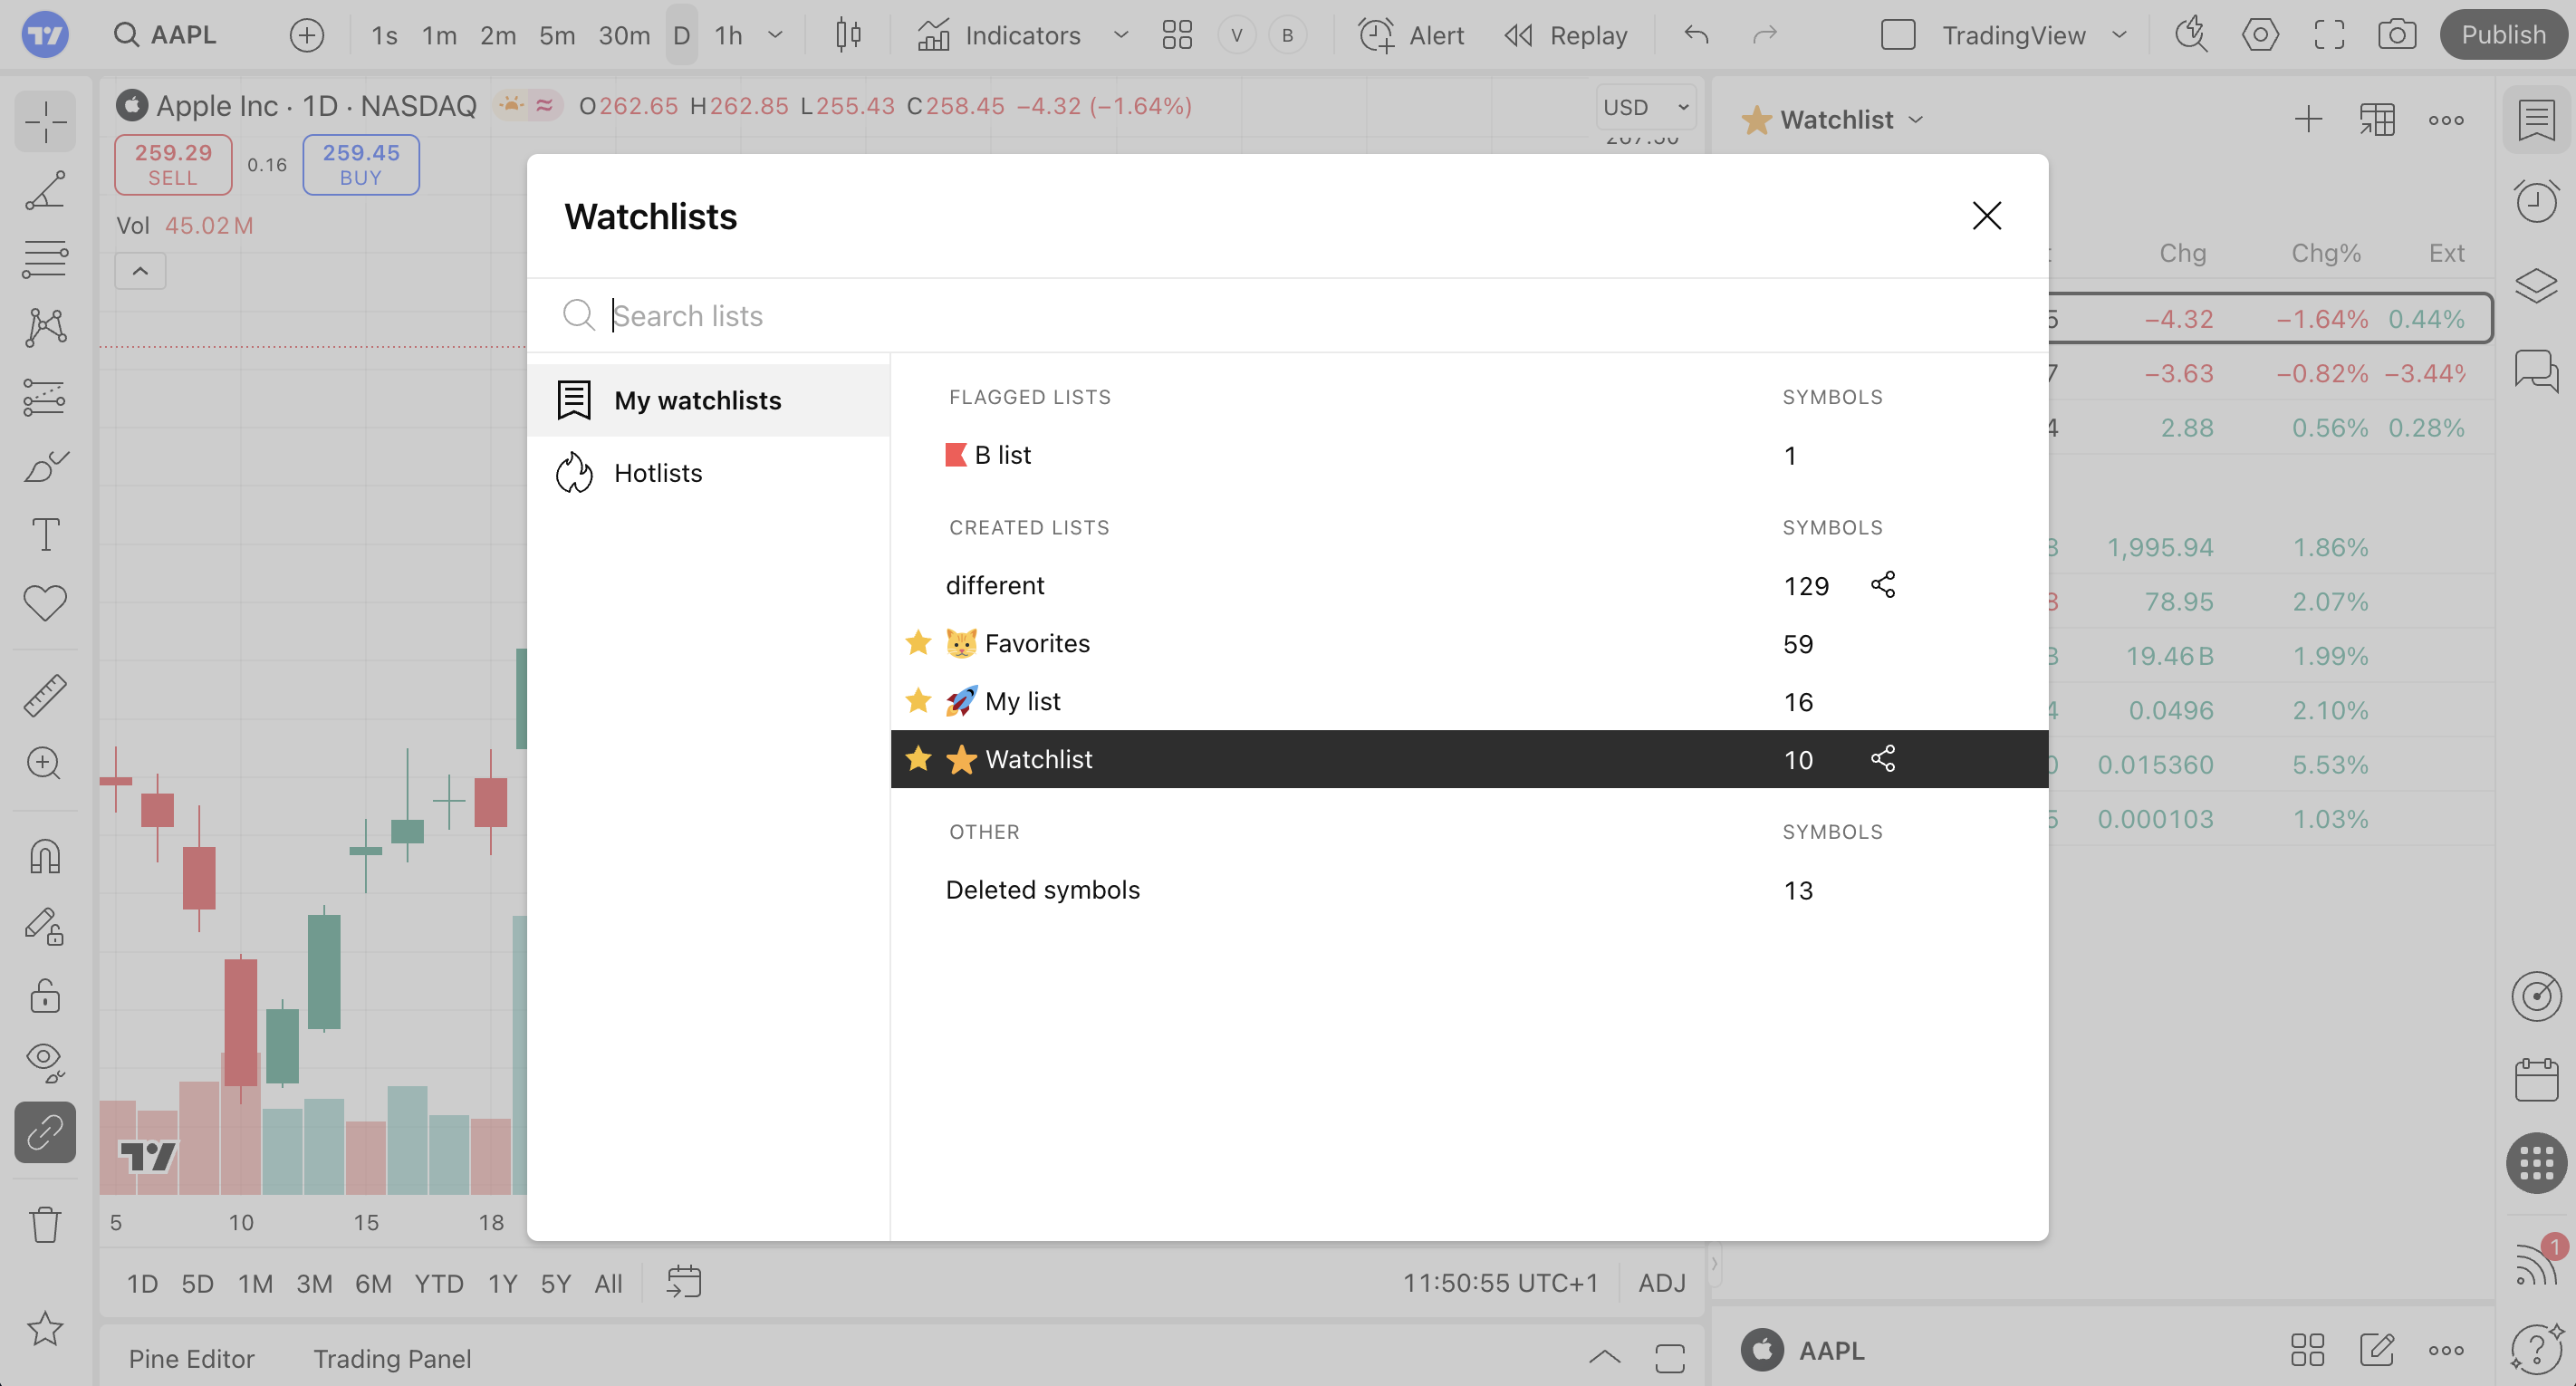Screen dimensions: 2576x1386
Task: Start Replay mode
Action: (x=1566, y=35)
